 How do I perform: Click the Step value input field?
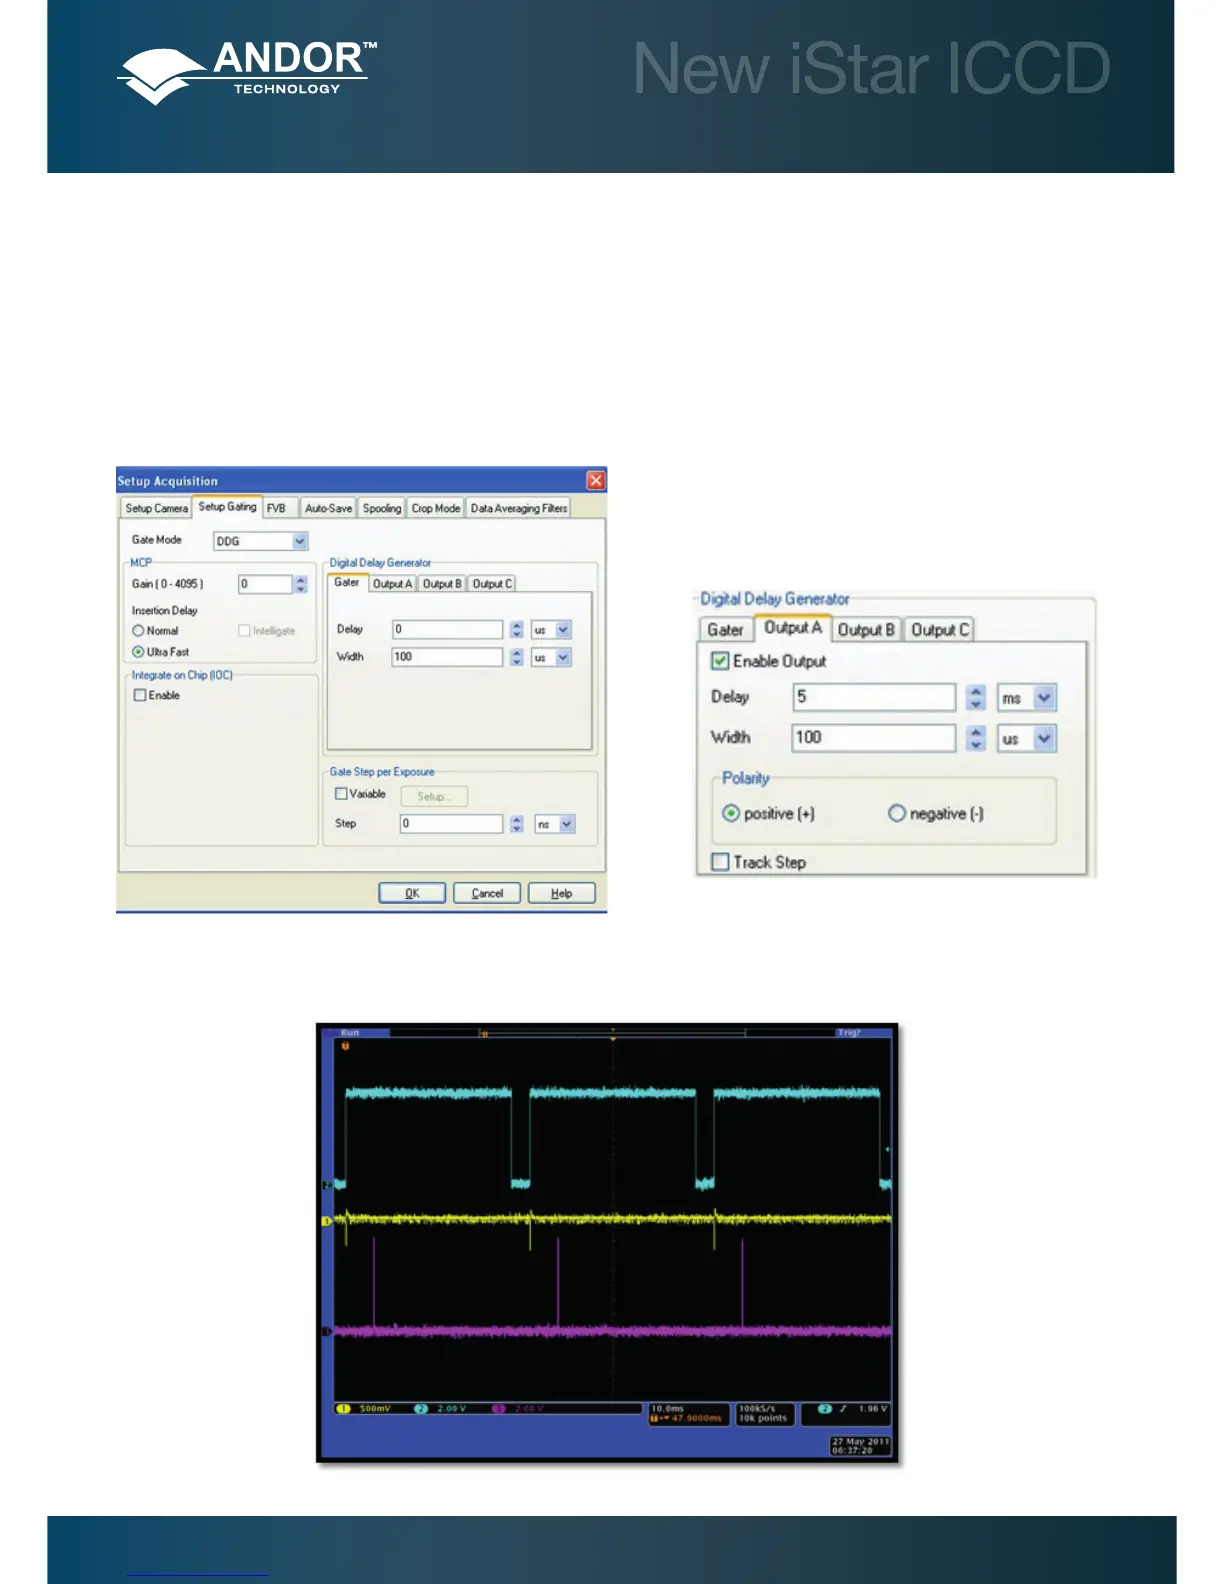451,824
